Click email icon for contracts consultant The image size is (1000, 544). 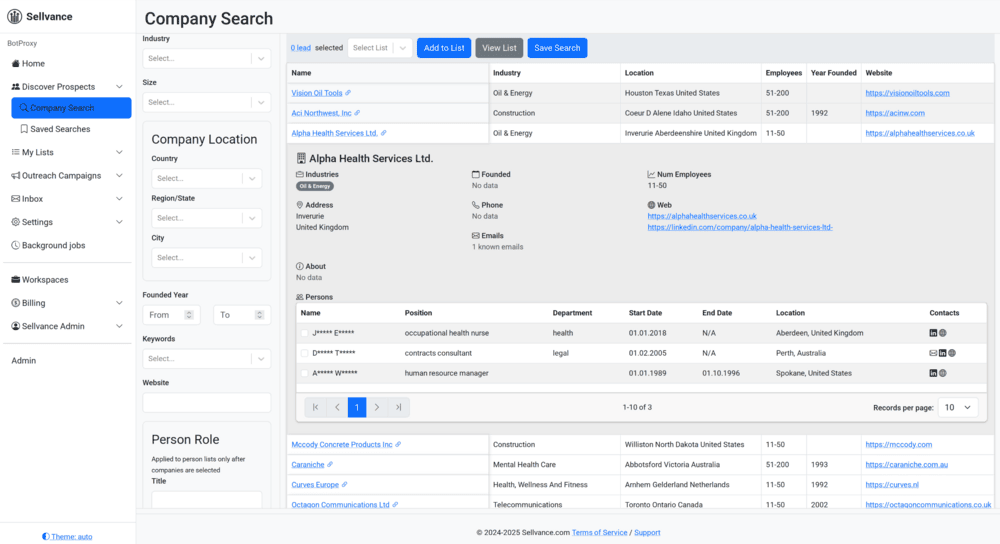pos(933,353)
